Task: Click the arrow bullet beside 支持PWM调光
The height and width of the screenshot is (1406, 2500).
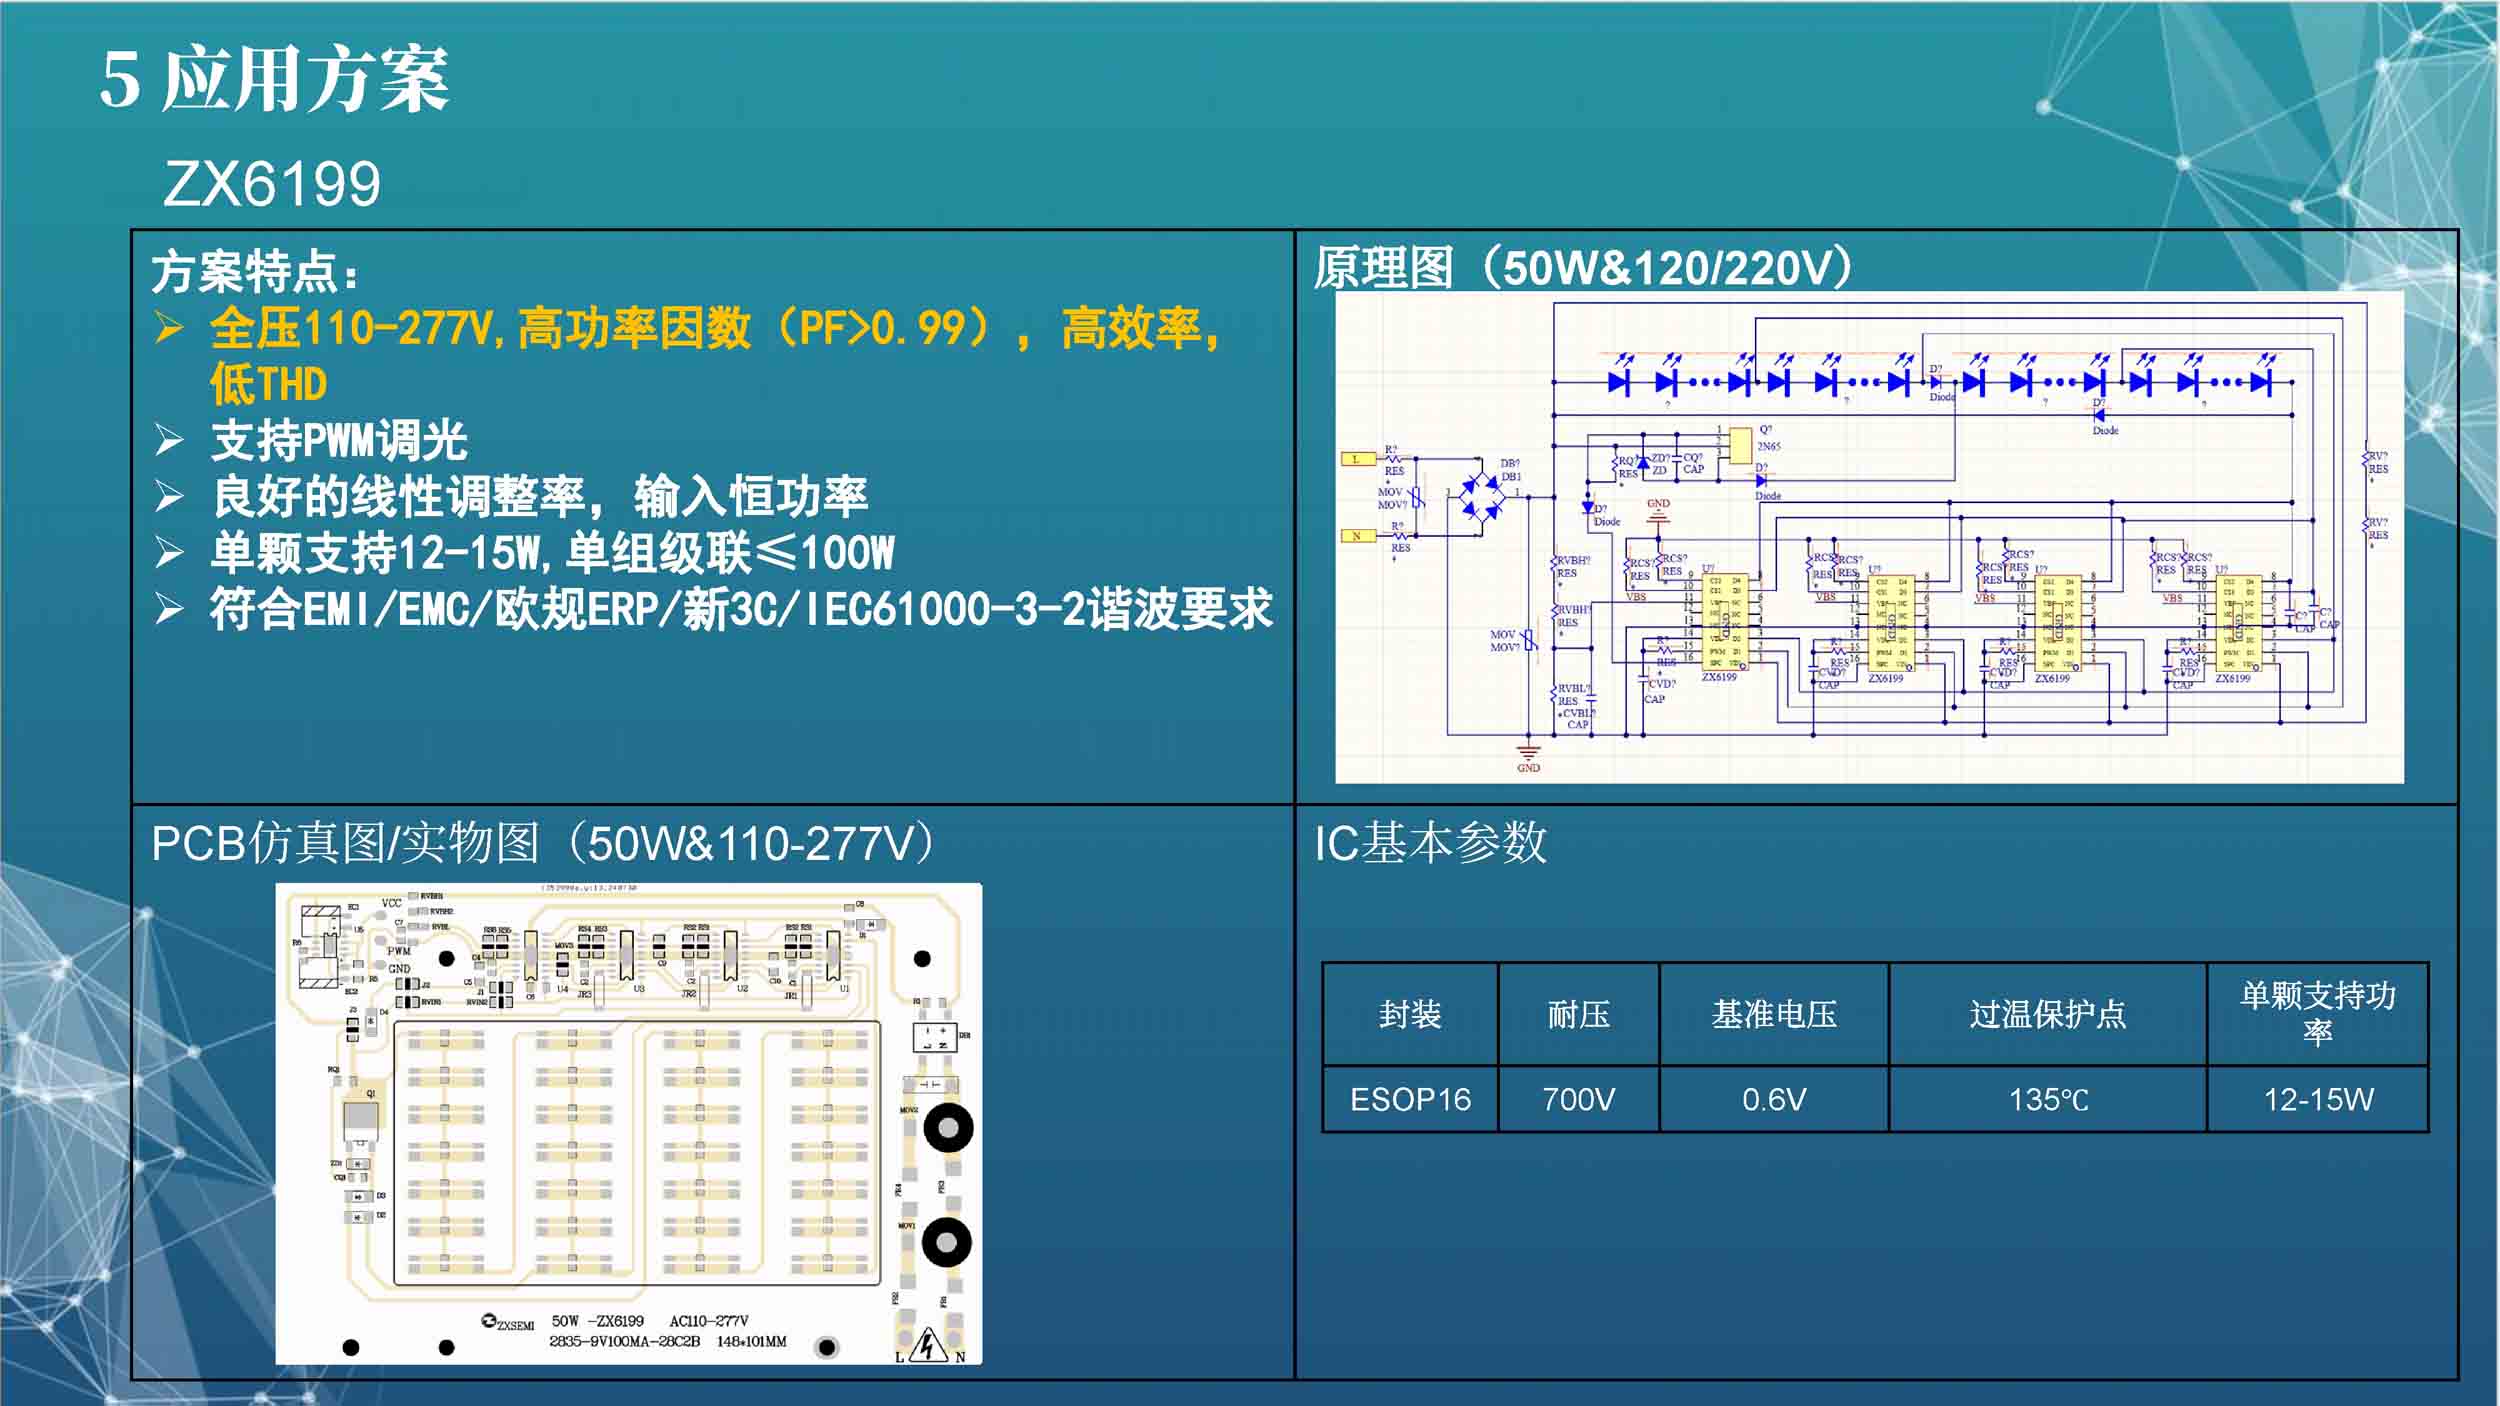Action: click(x=169, y=440)
